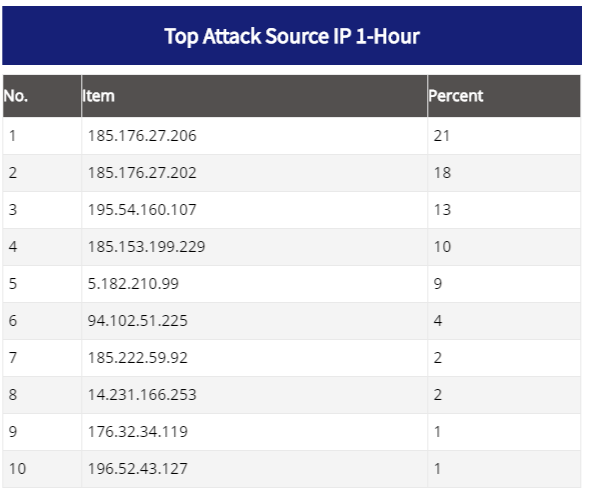The height and width of the screenshot is (493, 589).
Task: Click the percent value 13
Action: 442,210
